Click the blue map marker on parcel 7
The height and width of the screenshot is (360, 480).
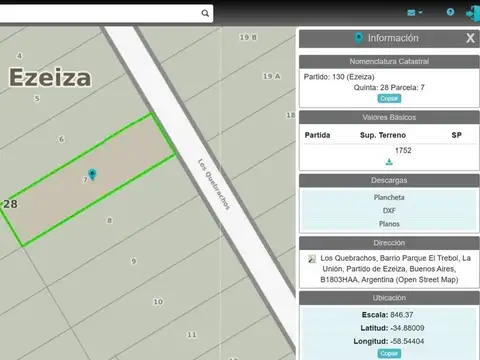pos(92,174)
